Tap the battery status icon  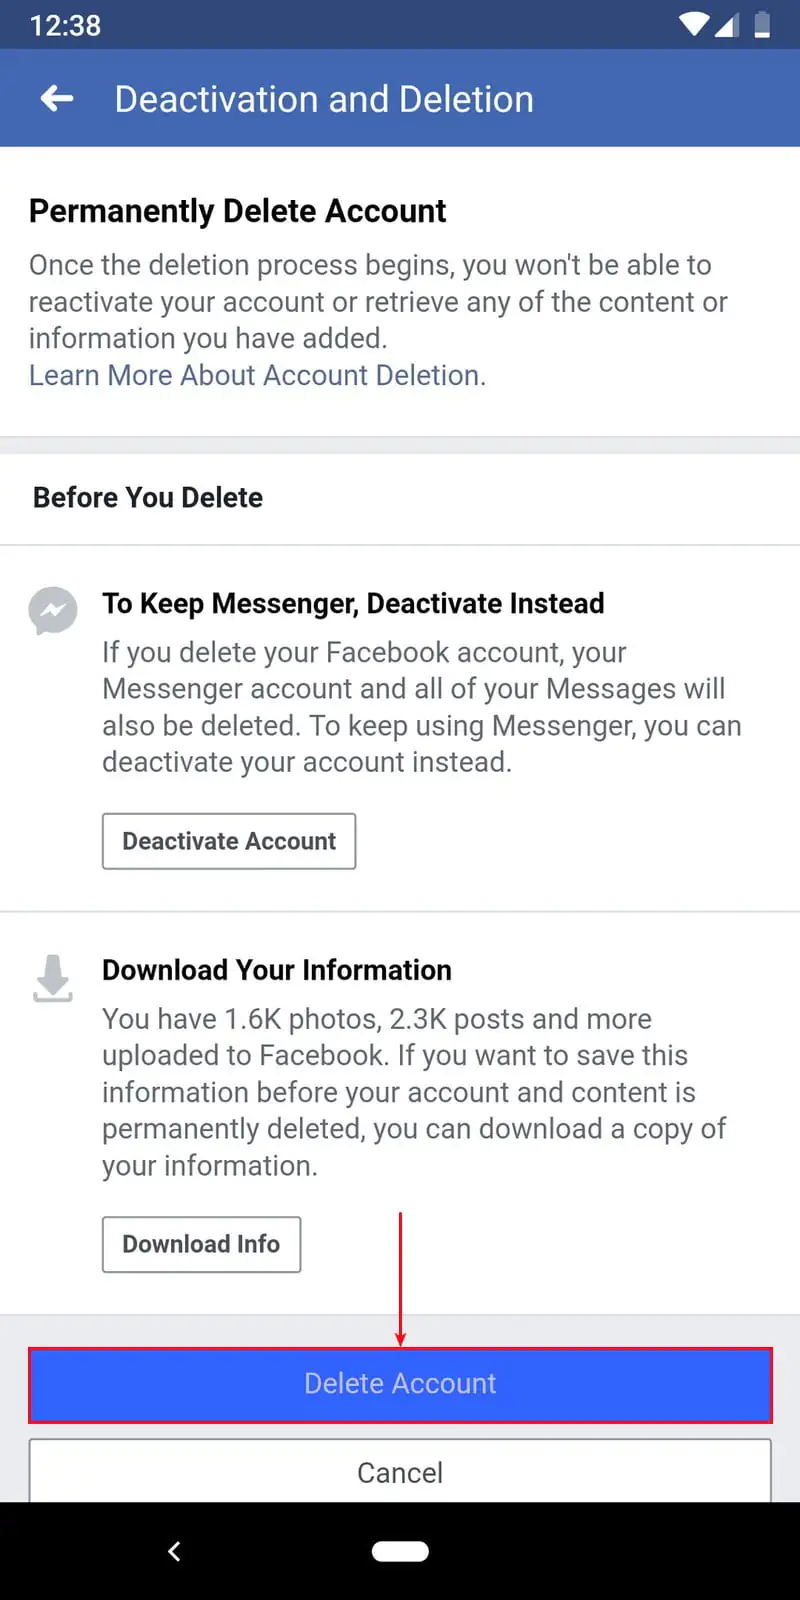(762, 24)
